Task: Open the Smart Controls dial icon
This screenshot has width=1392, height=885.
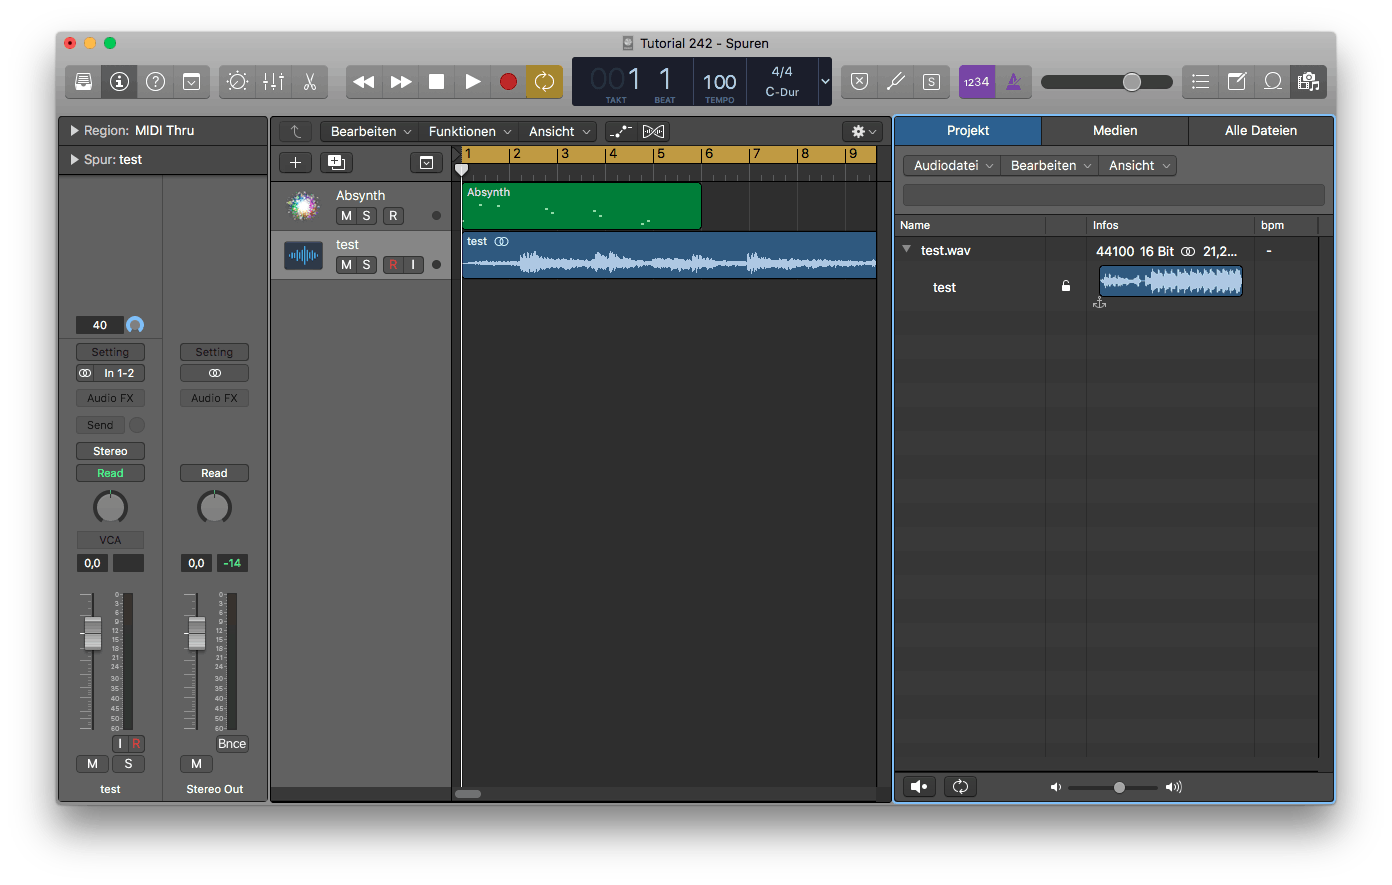Action: tap(237, 82)
